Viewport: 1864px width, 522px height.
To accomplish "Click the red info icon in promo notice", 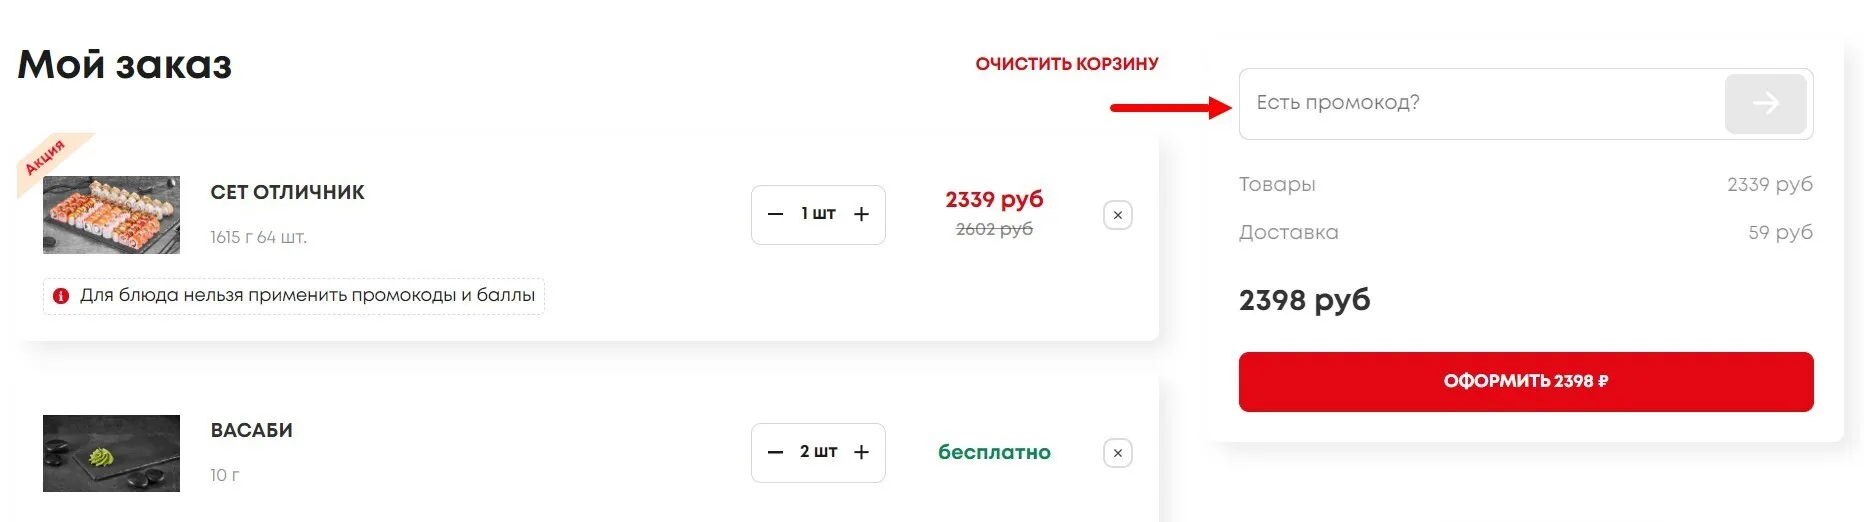I will [61, 296].
